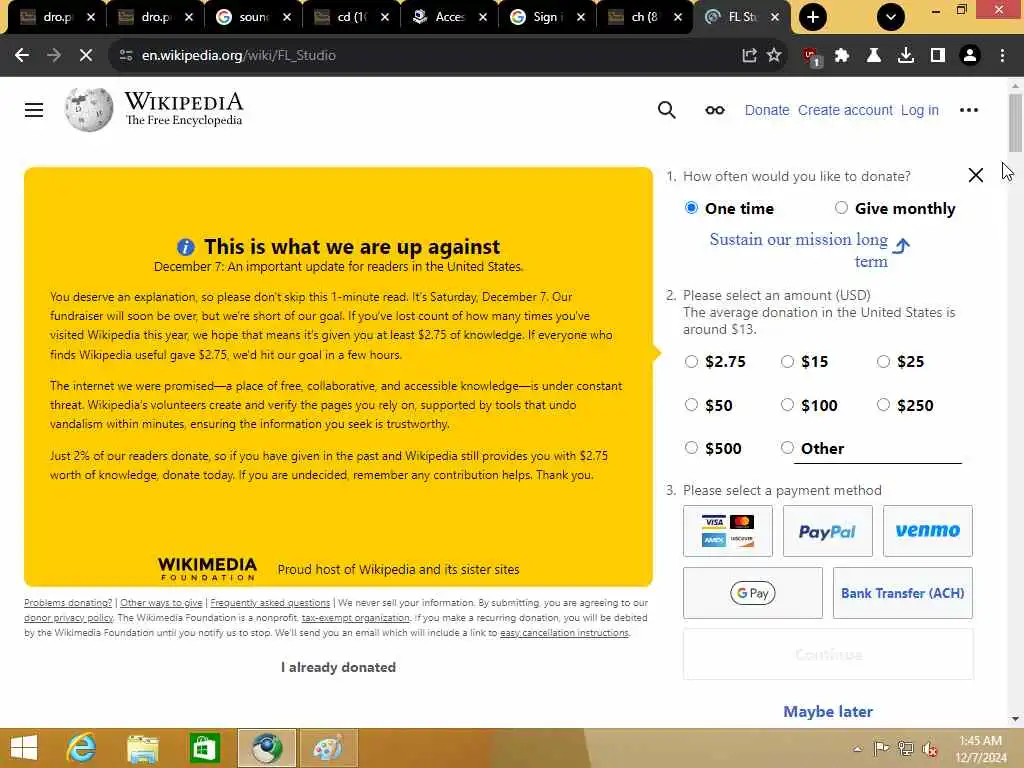
Task: Open File Explorer from taskbar
Action: point(142,748)
